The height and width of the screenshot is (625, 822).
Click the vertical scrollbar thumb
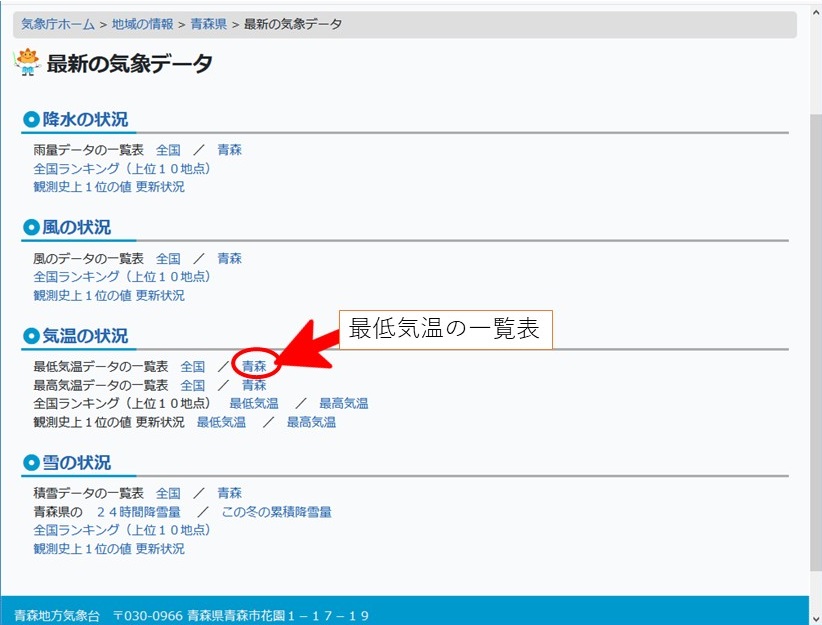[816, 342]
